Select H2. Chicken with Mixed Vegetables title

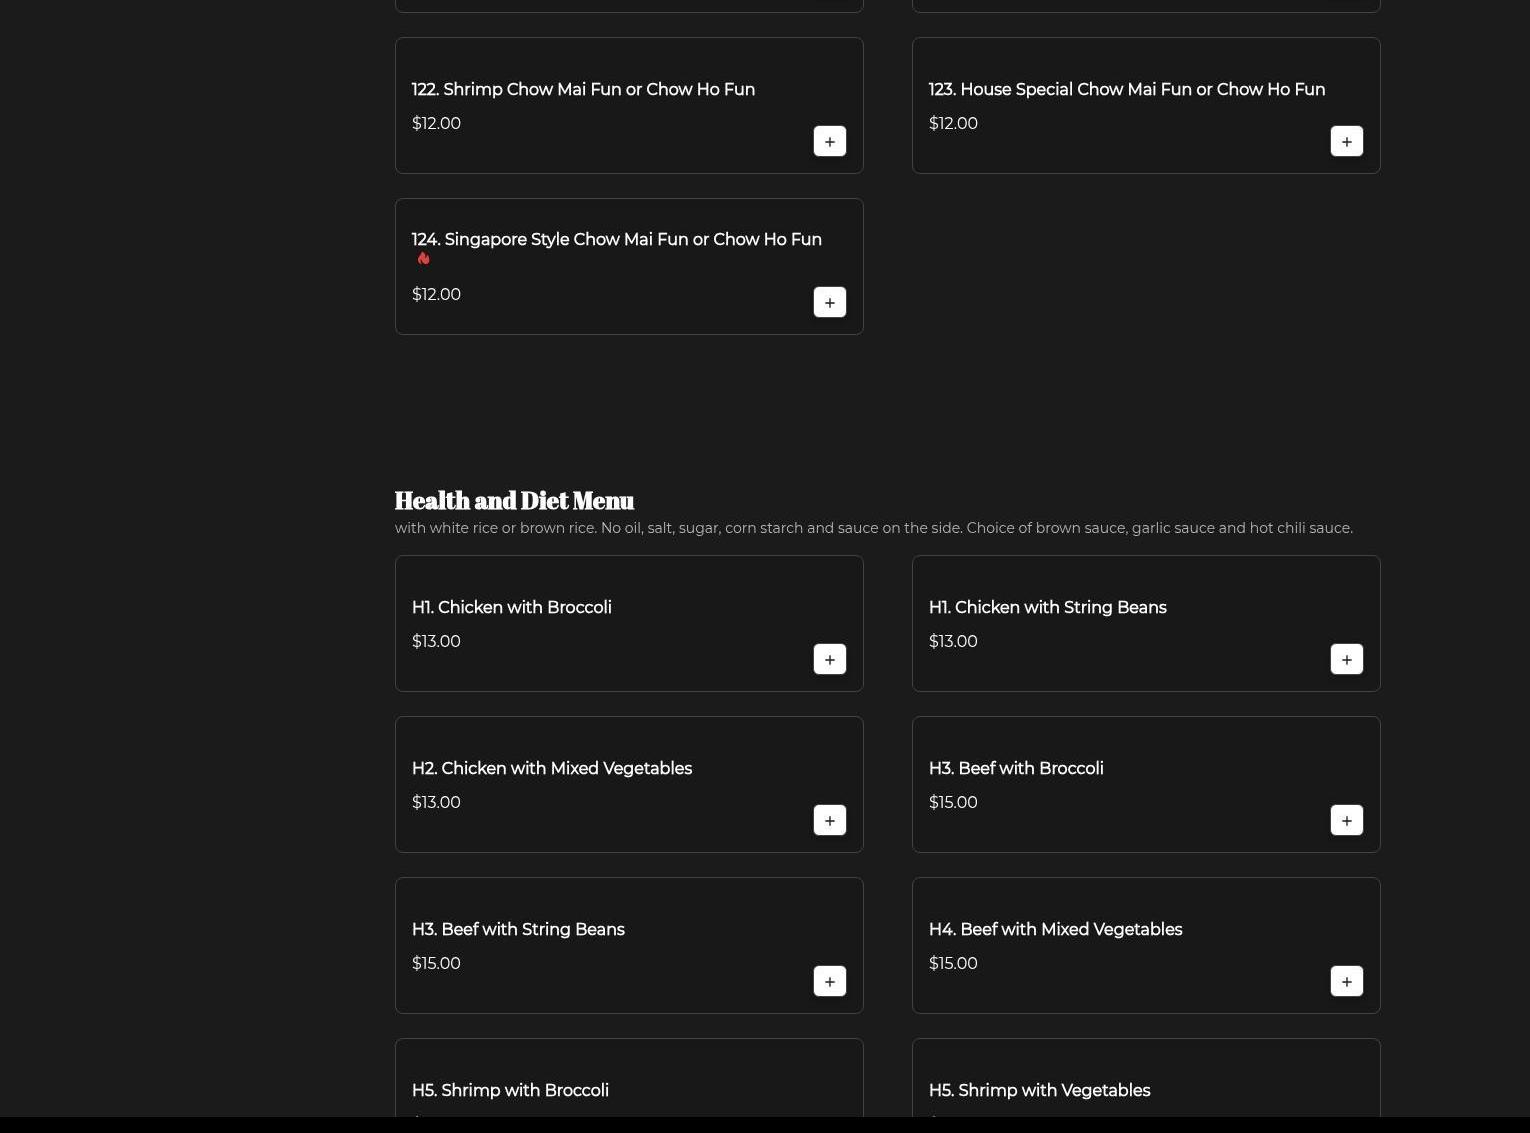(552, 768)
